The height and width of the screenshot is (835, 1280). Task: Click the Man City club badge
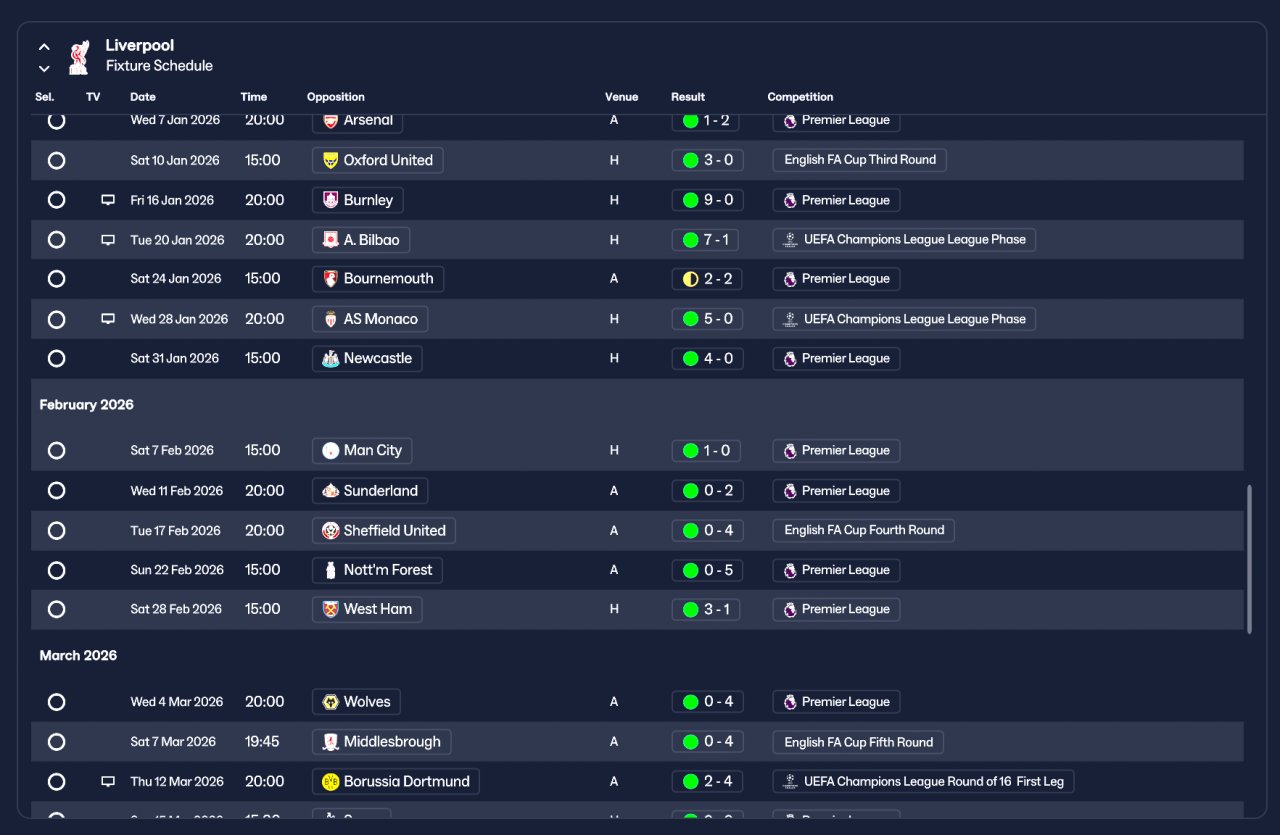tap(330, 451)
